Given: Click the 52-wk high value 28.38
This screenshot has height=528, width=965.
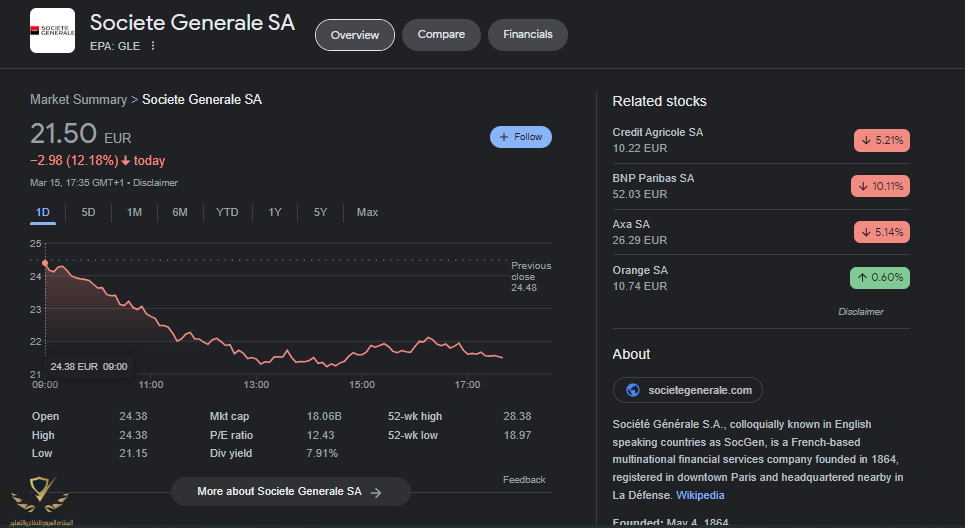Looking at the screenshot, I should tap(517, 417).
